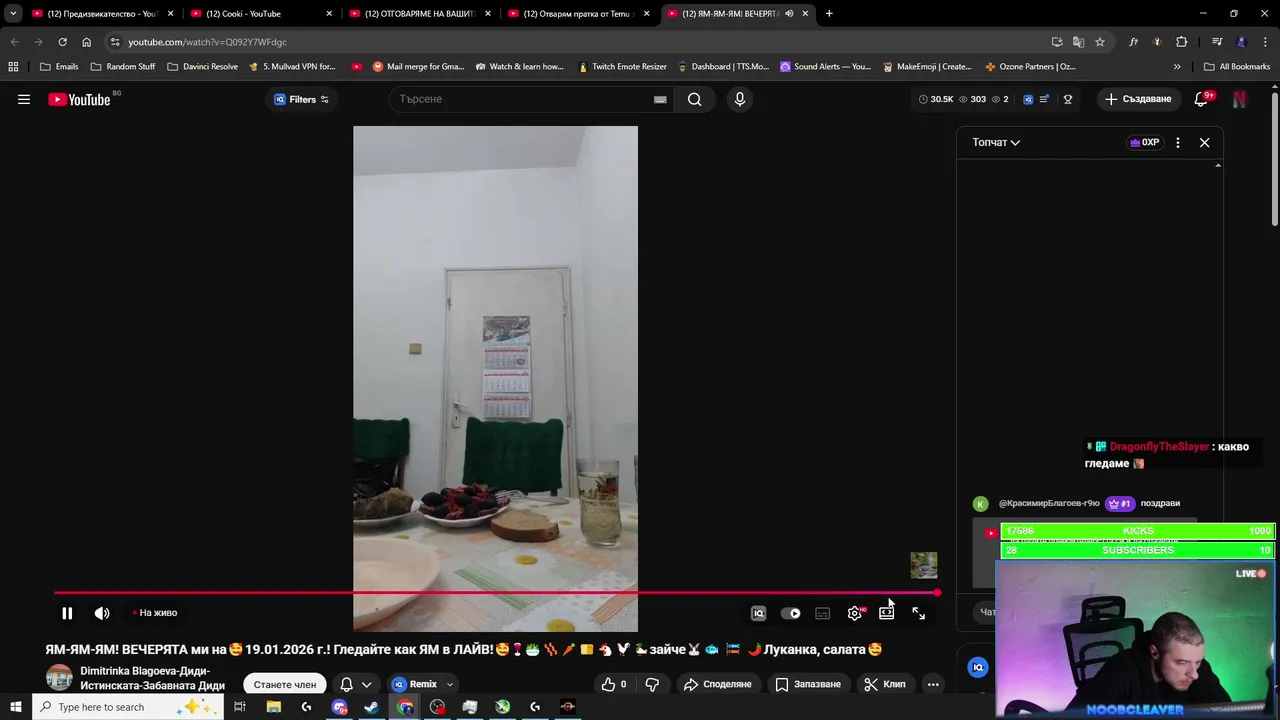The image size is (1280, 720).
Task: Click channel name Dimitrinka Blagoeva-Диди
Action: 152,678
